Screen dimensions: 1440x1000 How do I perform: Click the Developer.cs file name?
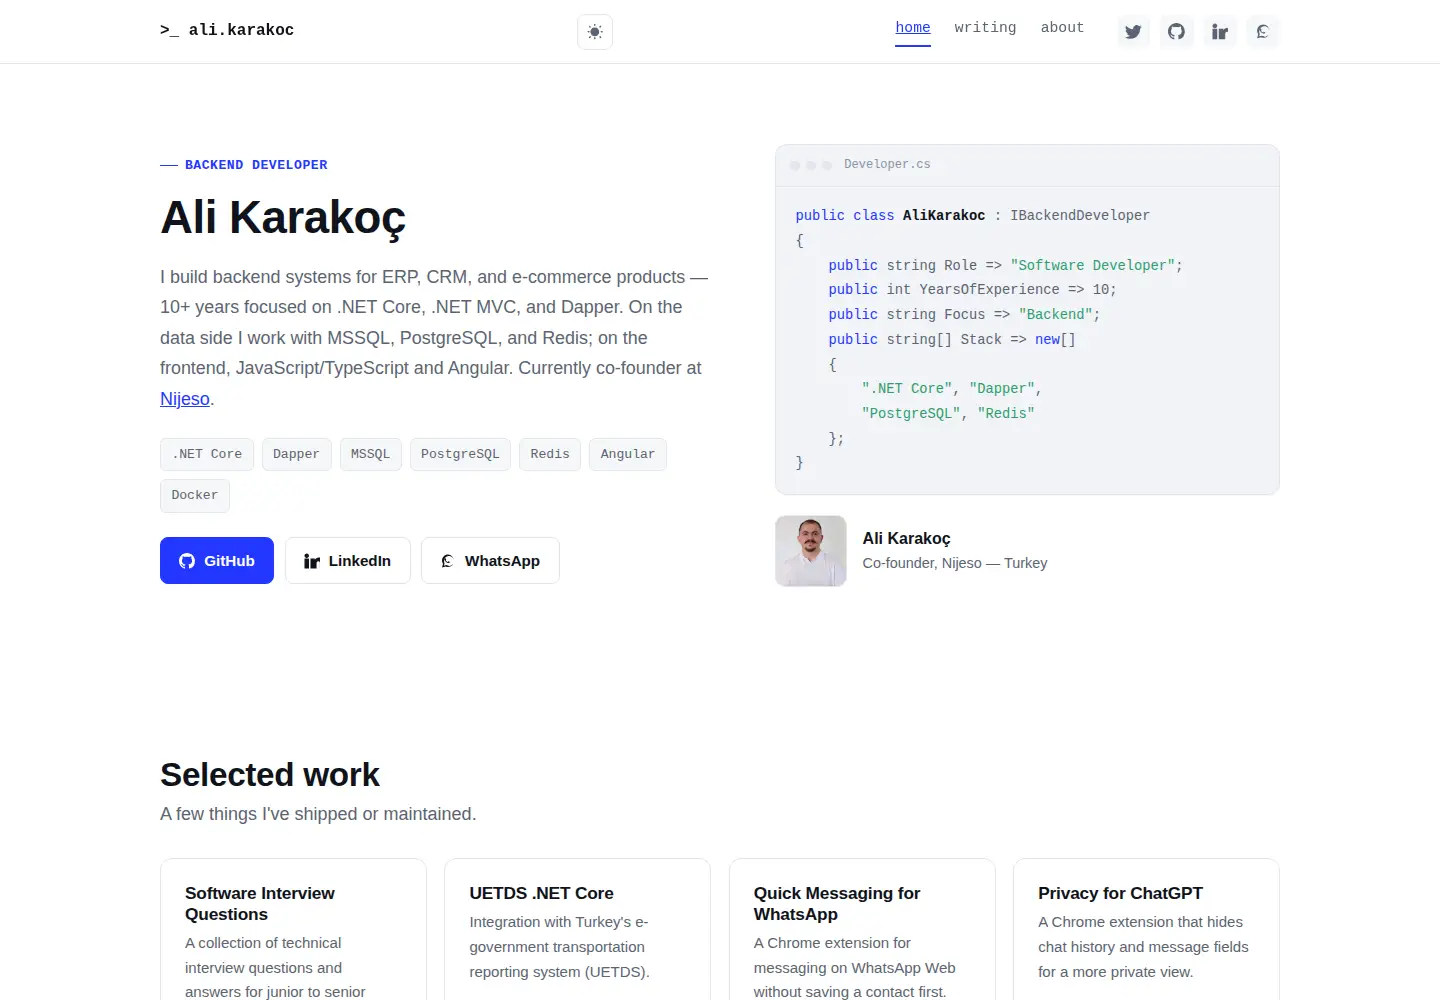887,164
